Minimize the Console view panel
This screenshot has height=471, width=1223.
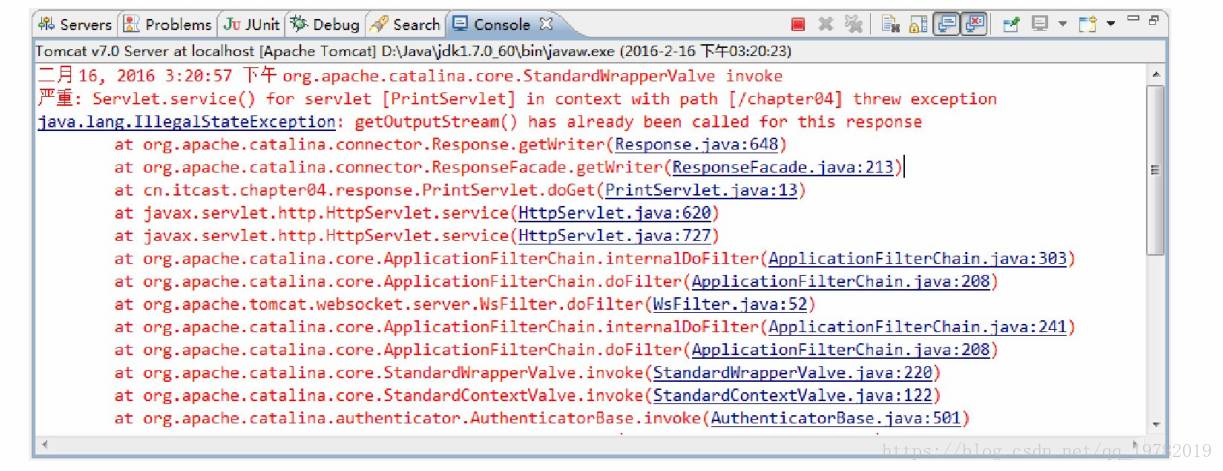coord(1133,18)
